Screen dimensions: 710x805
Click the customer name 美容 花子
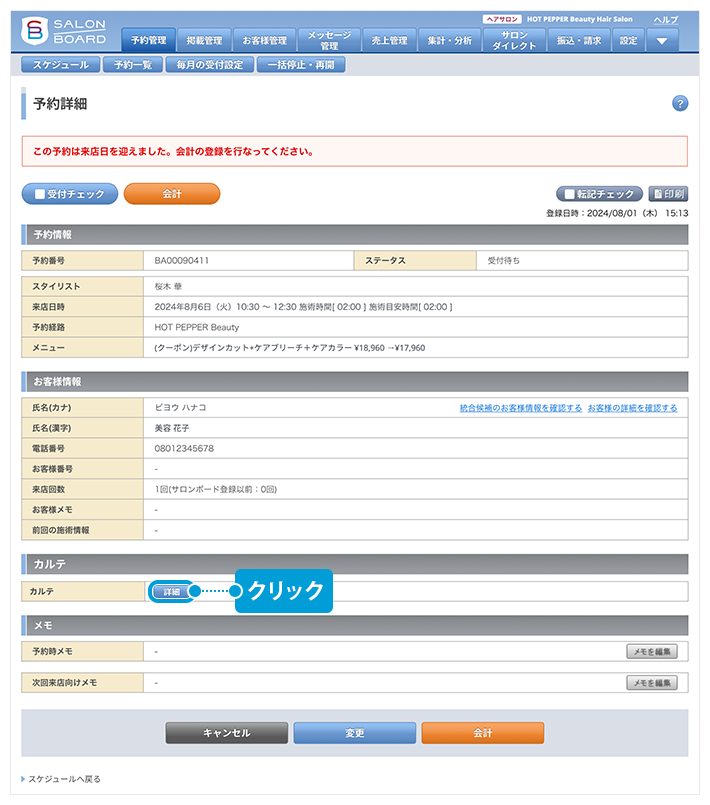coord(172,428)
